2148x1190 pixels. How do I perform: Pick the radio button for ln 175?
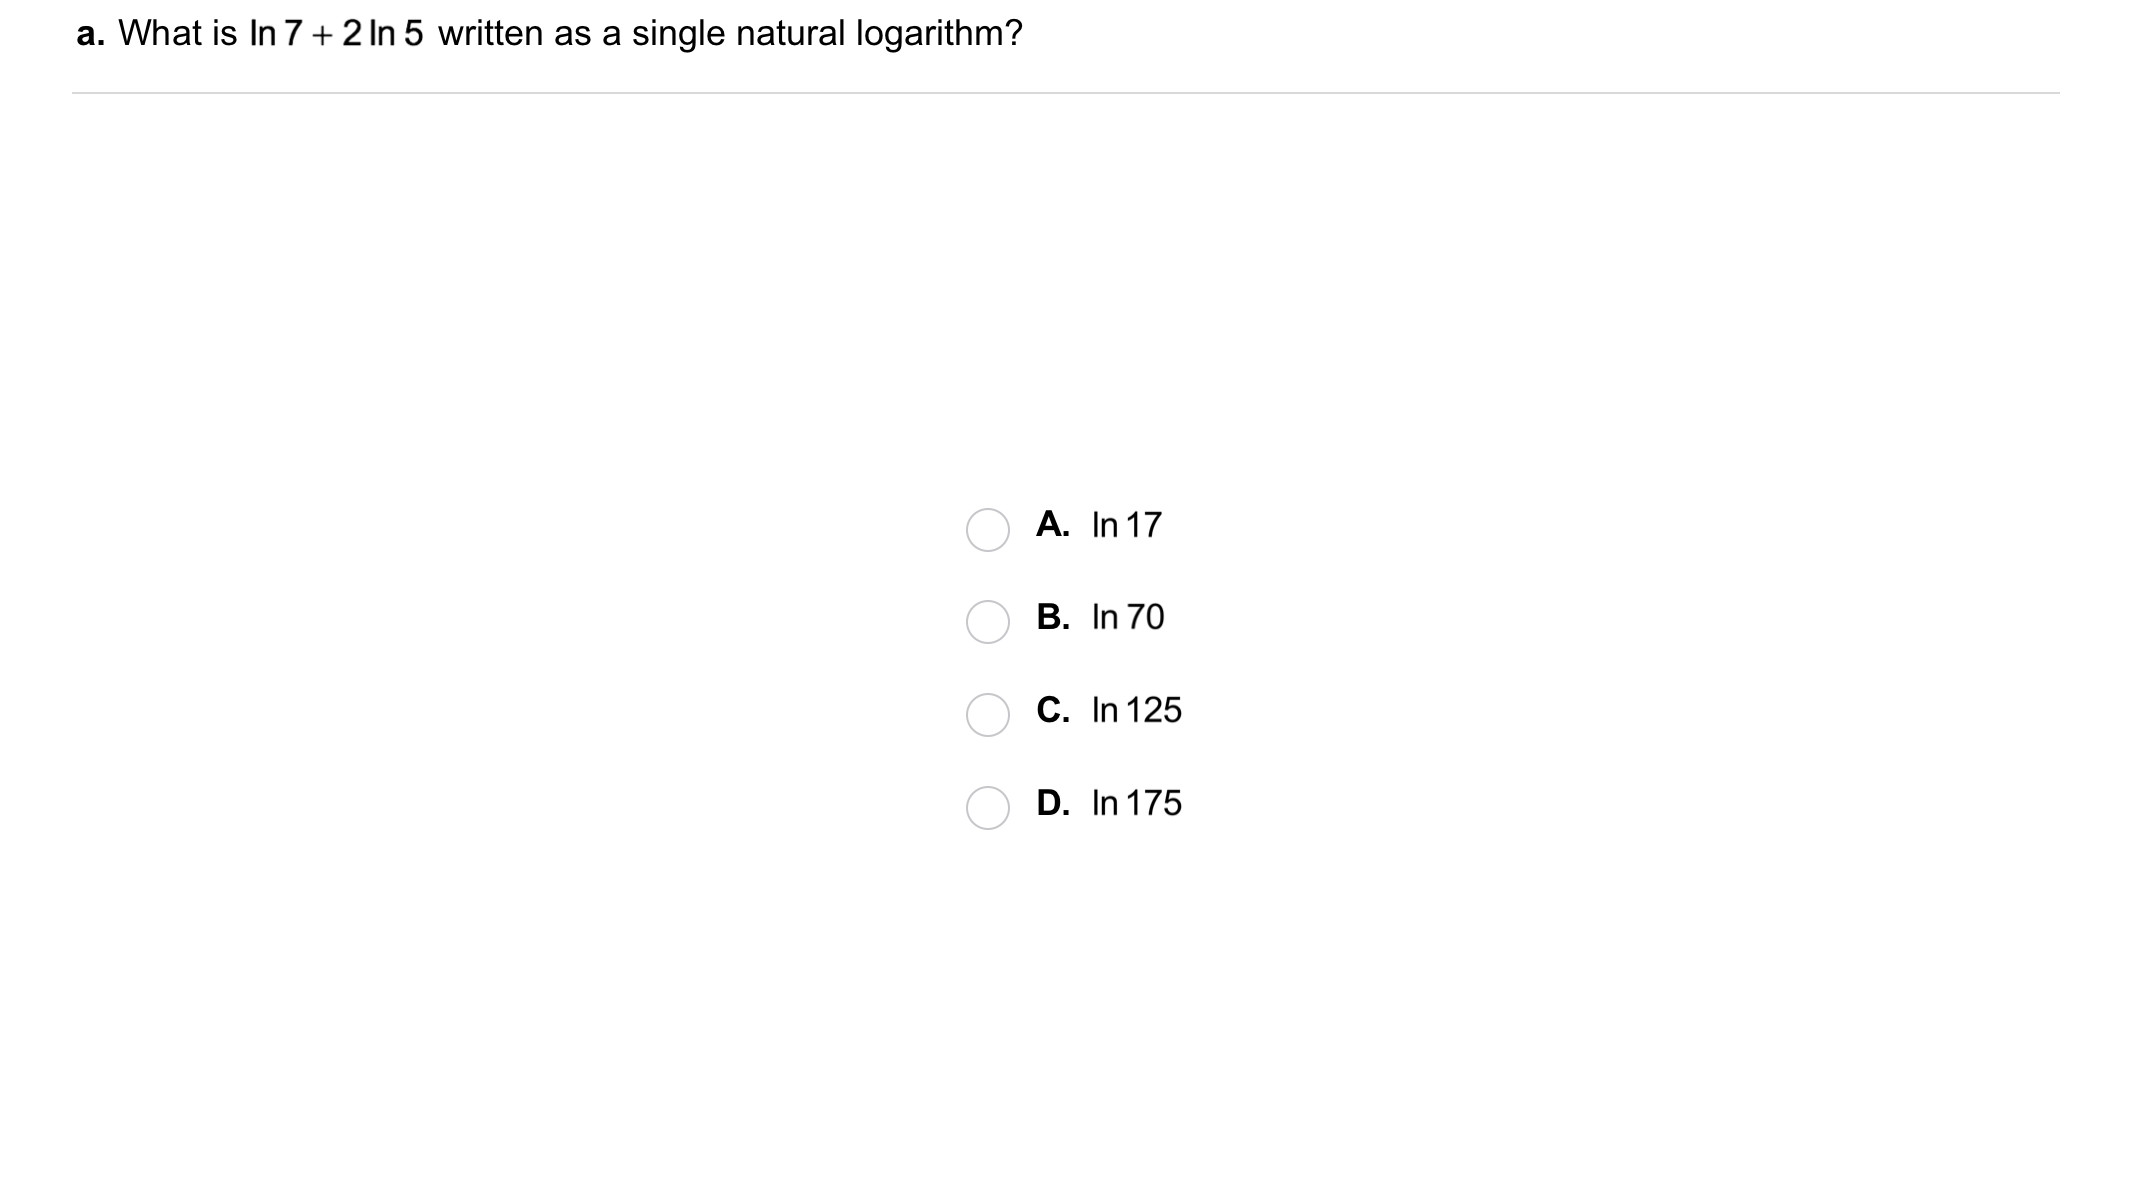click(987, 808)
